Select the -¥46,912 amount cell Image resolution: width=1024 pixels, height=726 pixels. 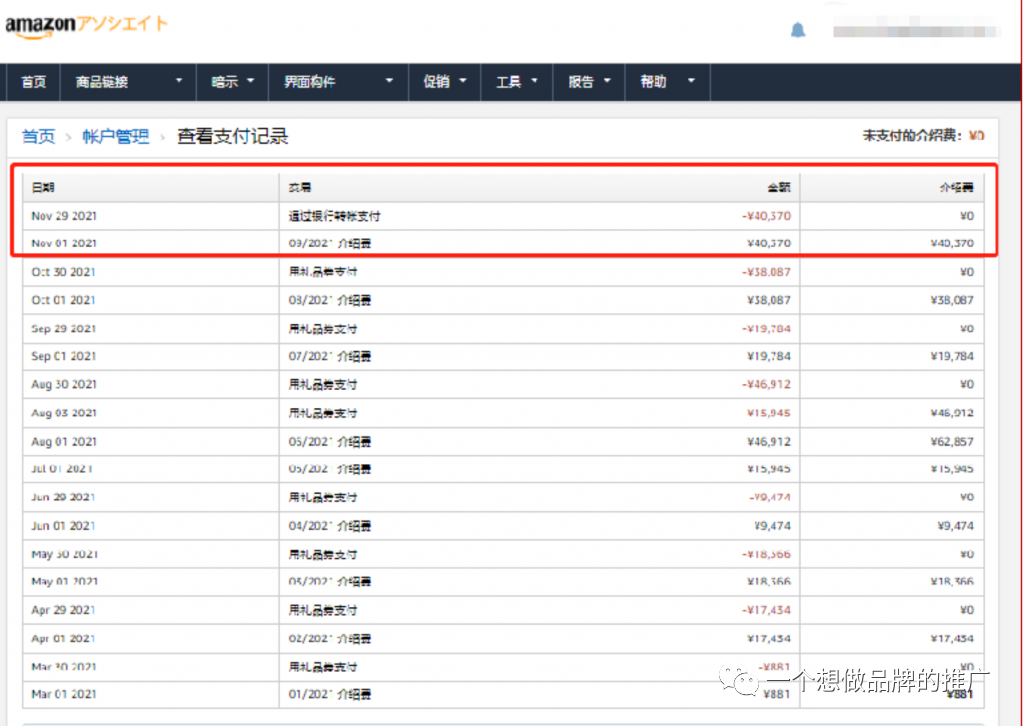[x=766, y=385]
